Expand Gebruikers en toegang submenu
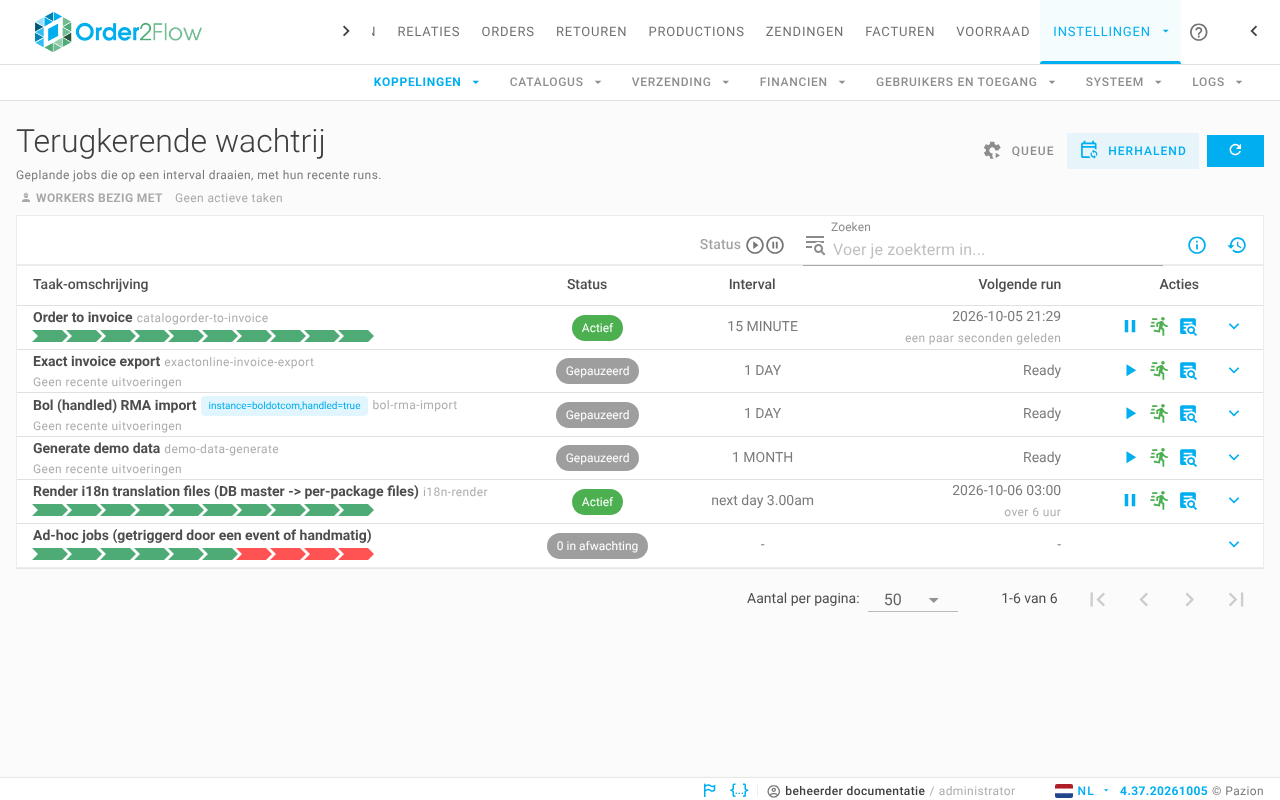The width and height of the screenshot is (1280, 800). click(966, 82)
